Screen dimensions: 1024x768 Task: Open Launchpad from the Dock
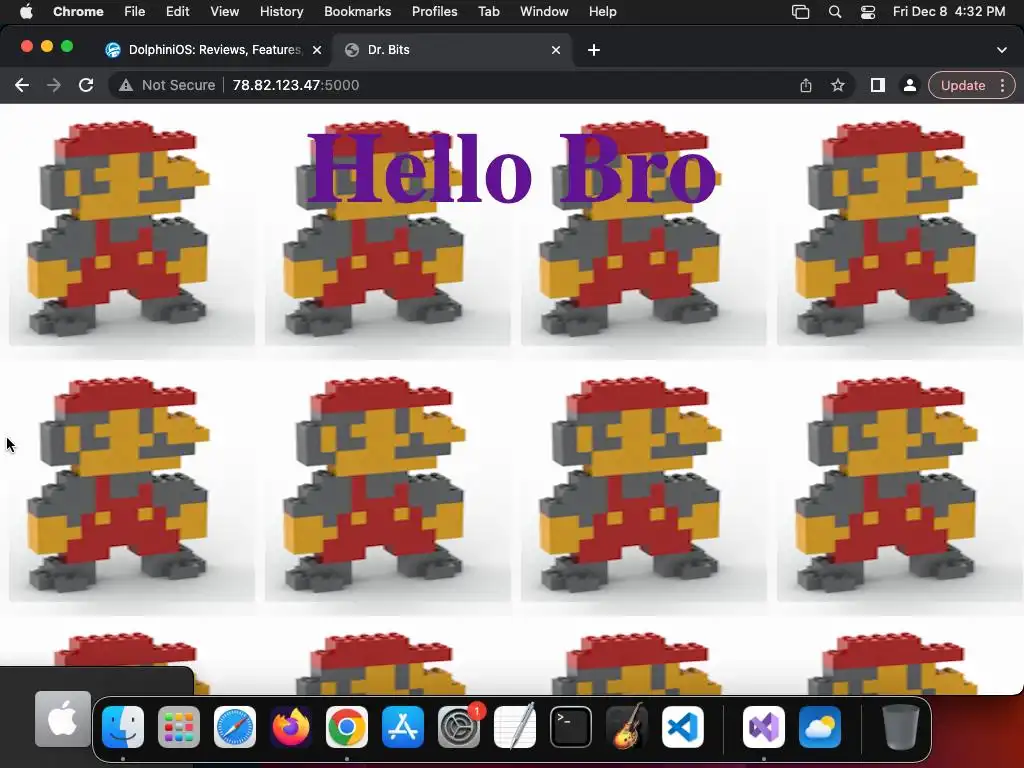[x=179, y=727]
